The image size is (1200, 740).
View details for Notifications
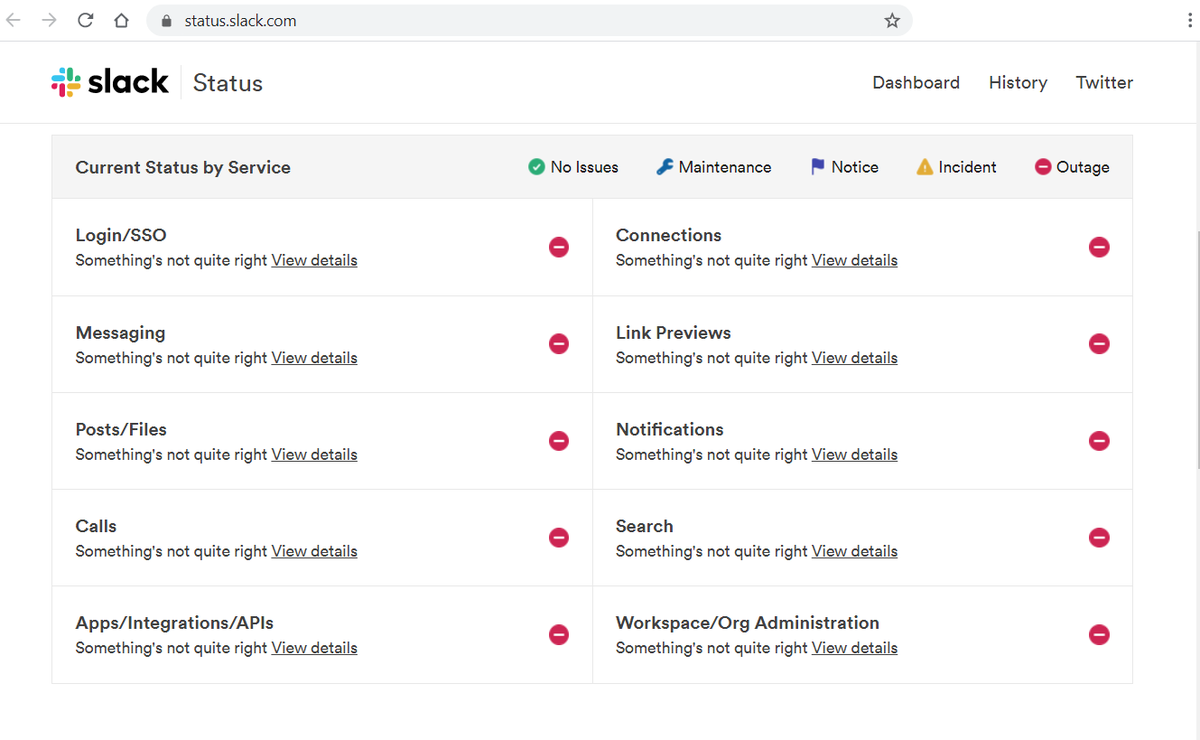pos(854,454)
